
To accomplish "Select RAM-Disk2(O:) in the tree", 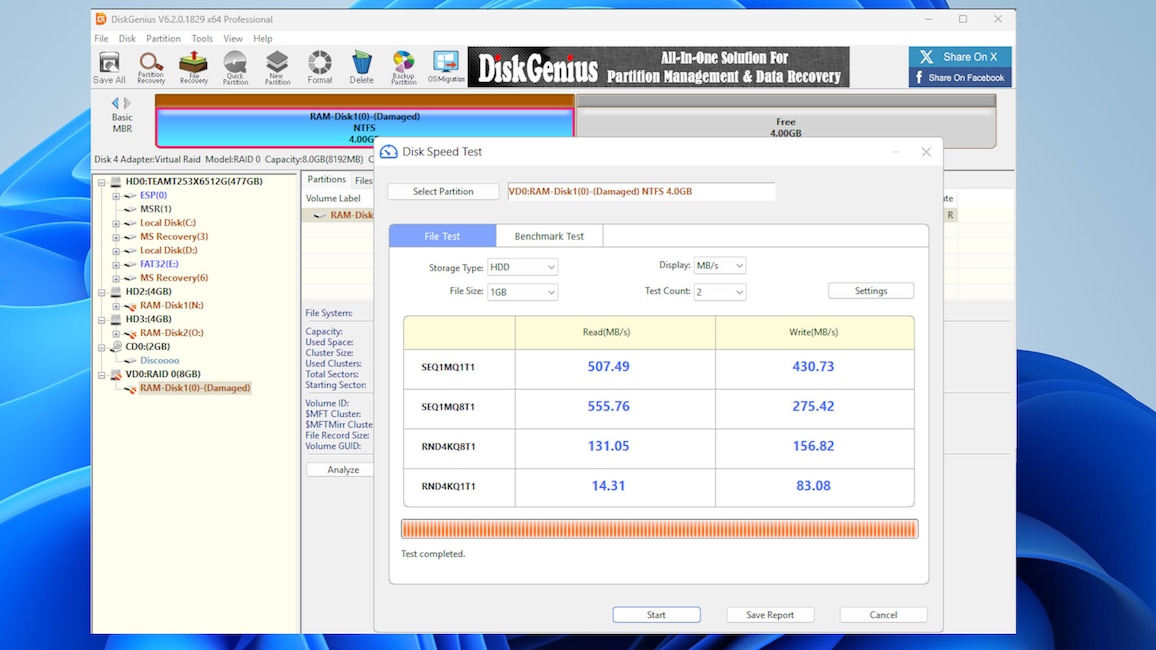I will coord(172,332).
